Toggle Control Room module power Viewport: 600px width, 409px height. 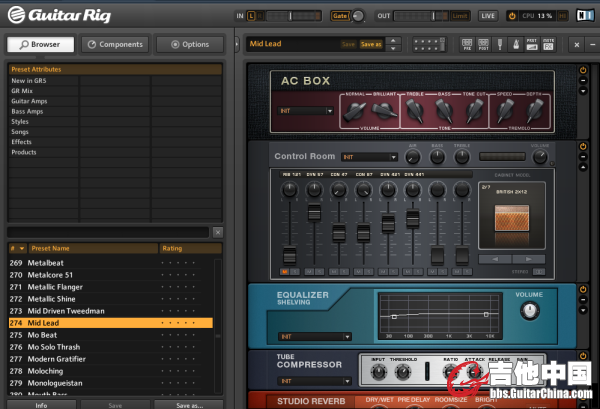(x=583, y=146)
